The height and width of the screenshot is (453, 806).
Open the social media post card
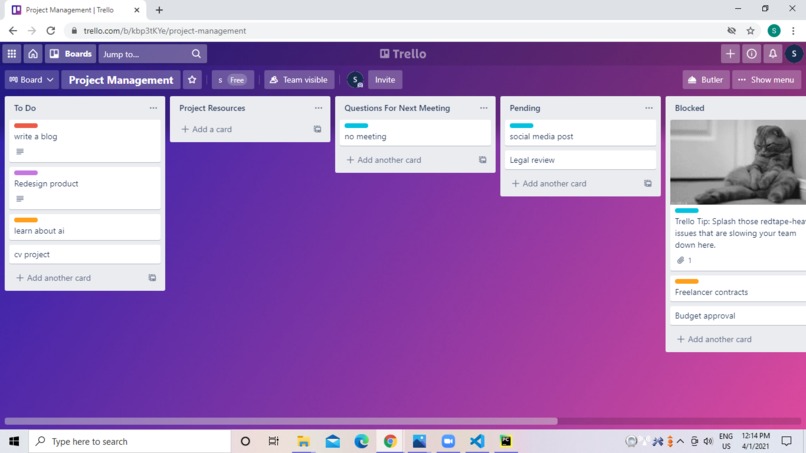click(x=580, y=133)
